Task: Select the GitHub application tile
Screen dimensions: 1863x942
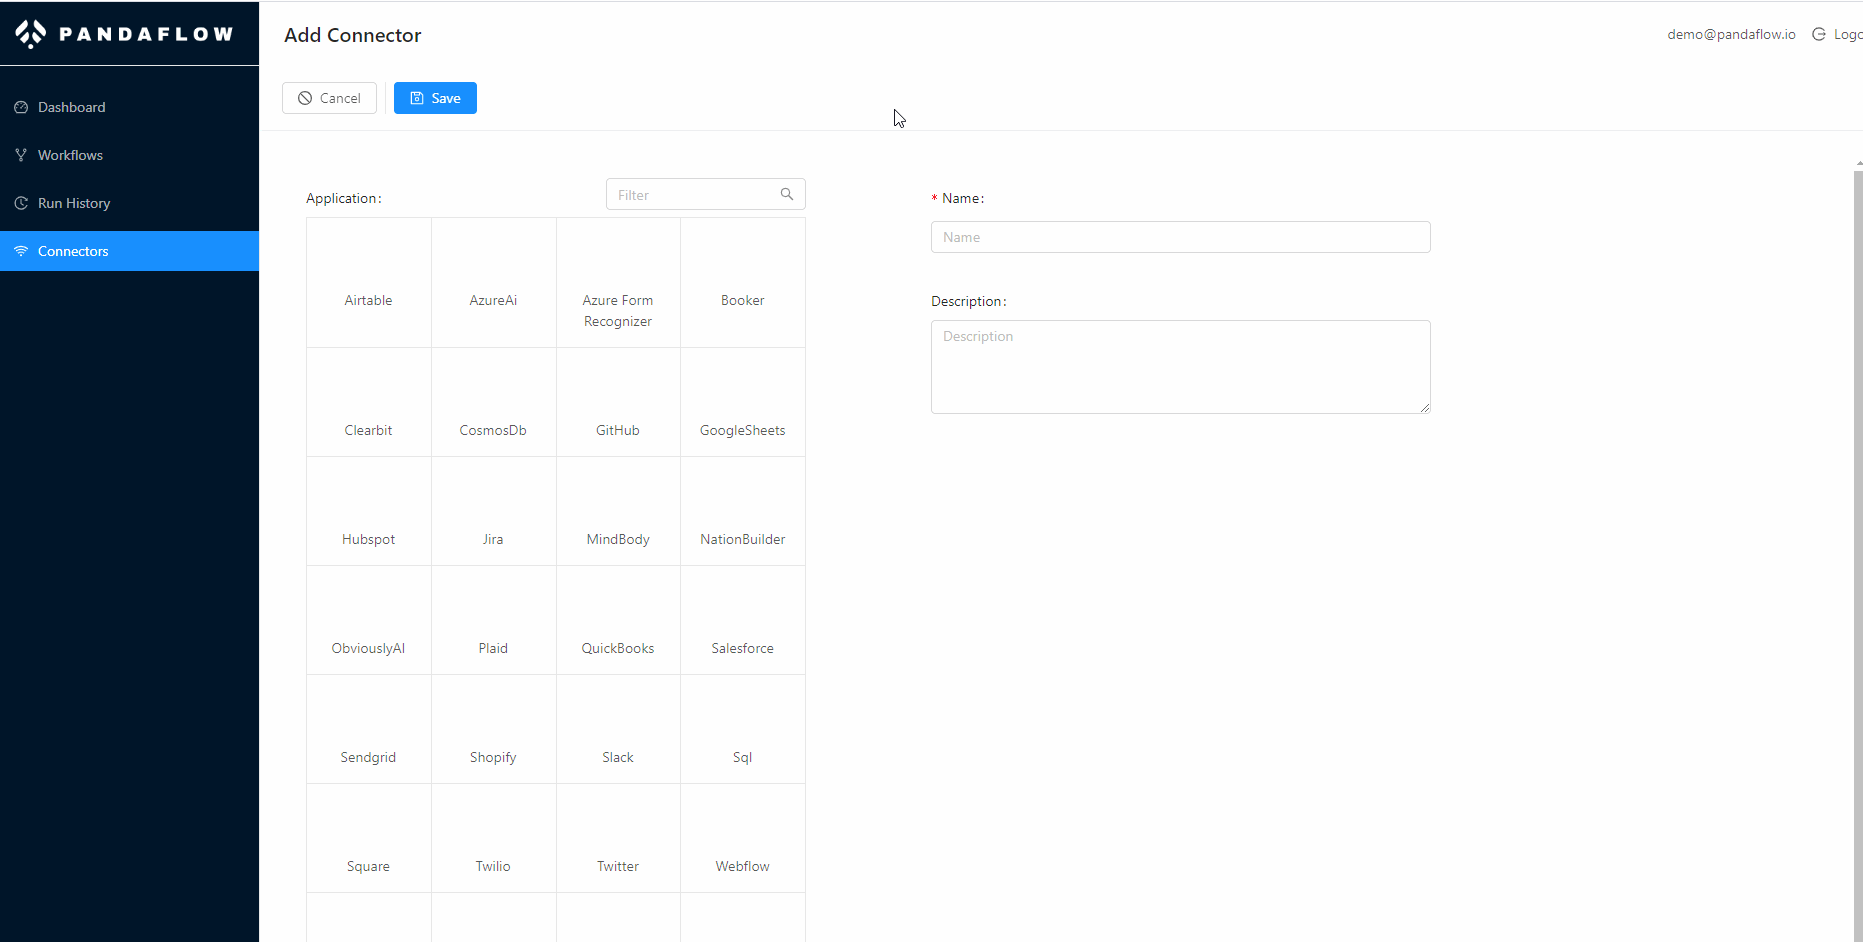Action: pyautogui.click(x=618, y=402)
